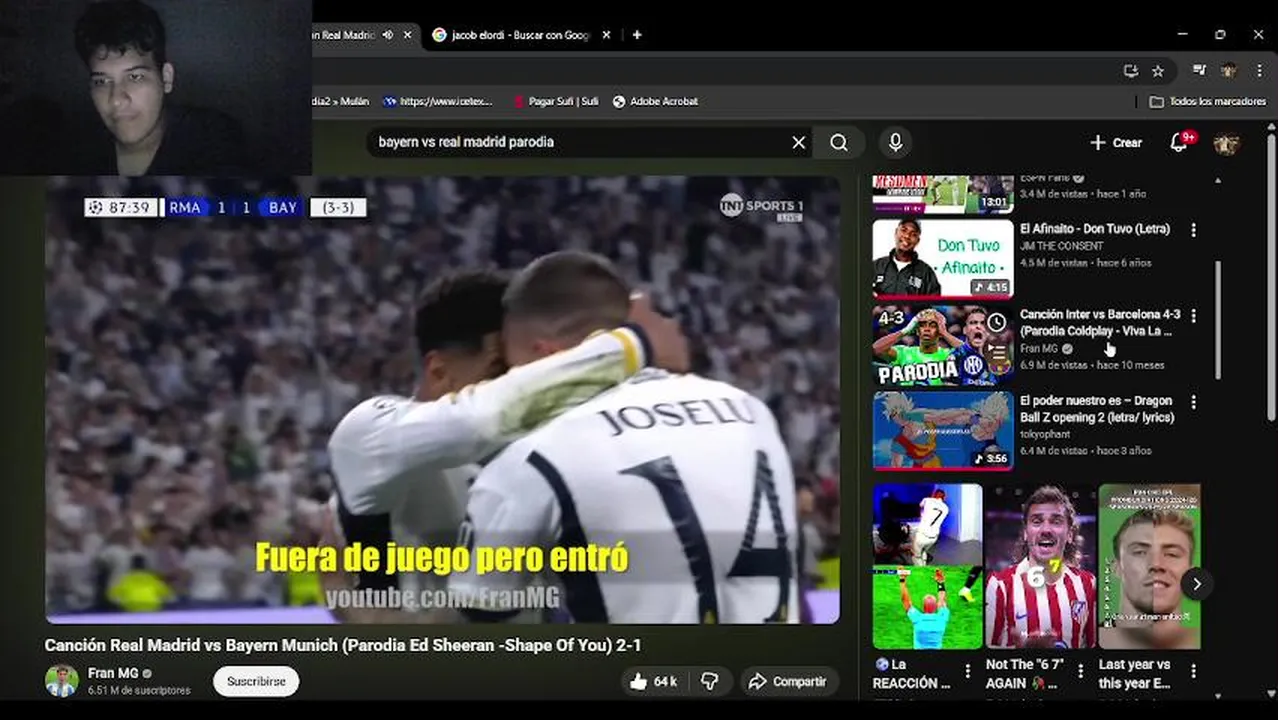Like the video with 64 k likes
Image resolution: width=1278 pixels, height=720 pixels.
[x=652, y=681]
